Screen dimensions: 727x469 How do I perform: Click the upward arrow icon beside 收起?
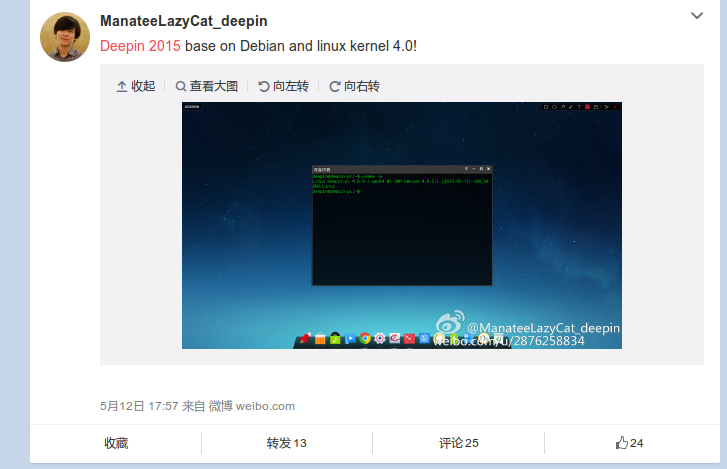pos(121,86)
